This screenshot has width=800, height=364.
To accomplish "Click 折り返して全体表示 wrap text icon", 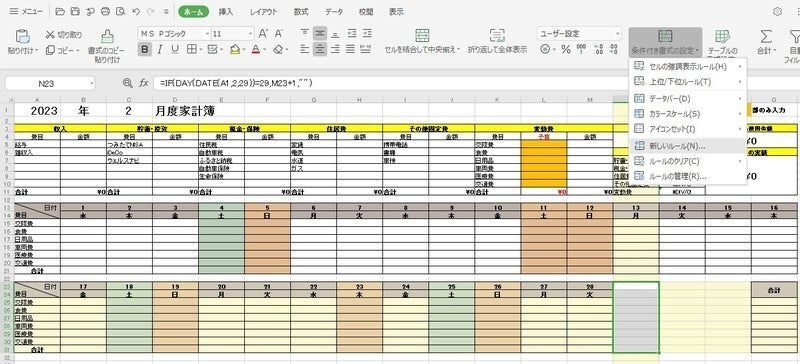I will [497, 35].
